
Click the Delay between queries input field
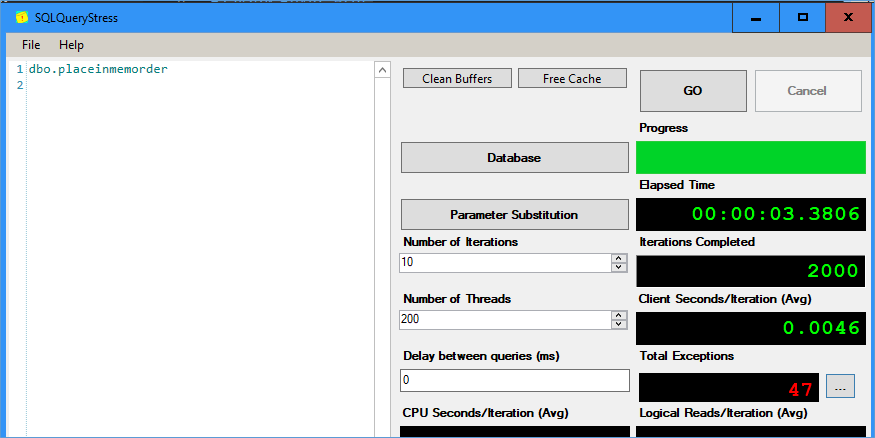coord(515,380)
